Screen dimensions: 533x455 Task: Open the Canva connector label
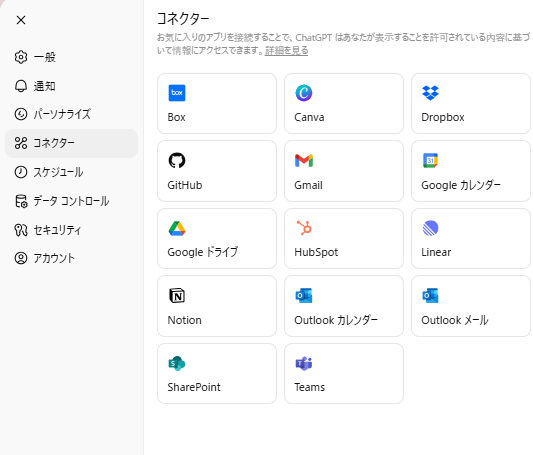[309, 117]
